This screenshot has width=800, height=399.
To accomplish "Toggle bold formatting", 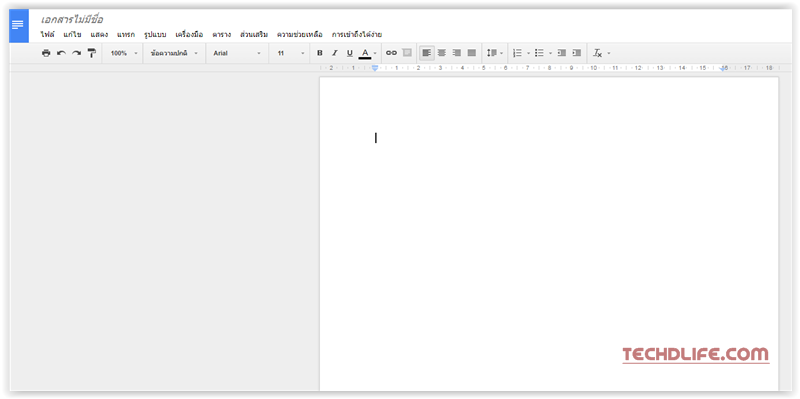I will (320, 53).
